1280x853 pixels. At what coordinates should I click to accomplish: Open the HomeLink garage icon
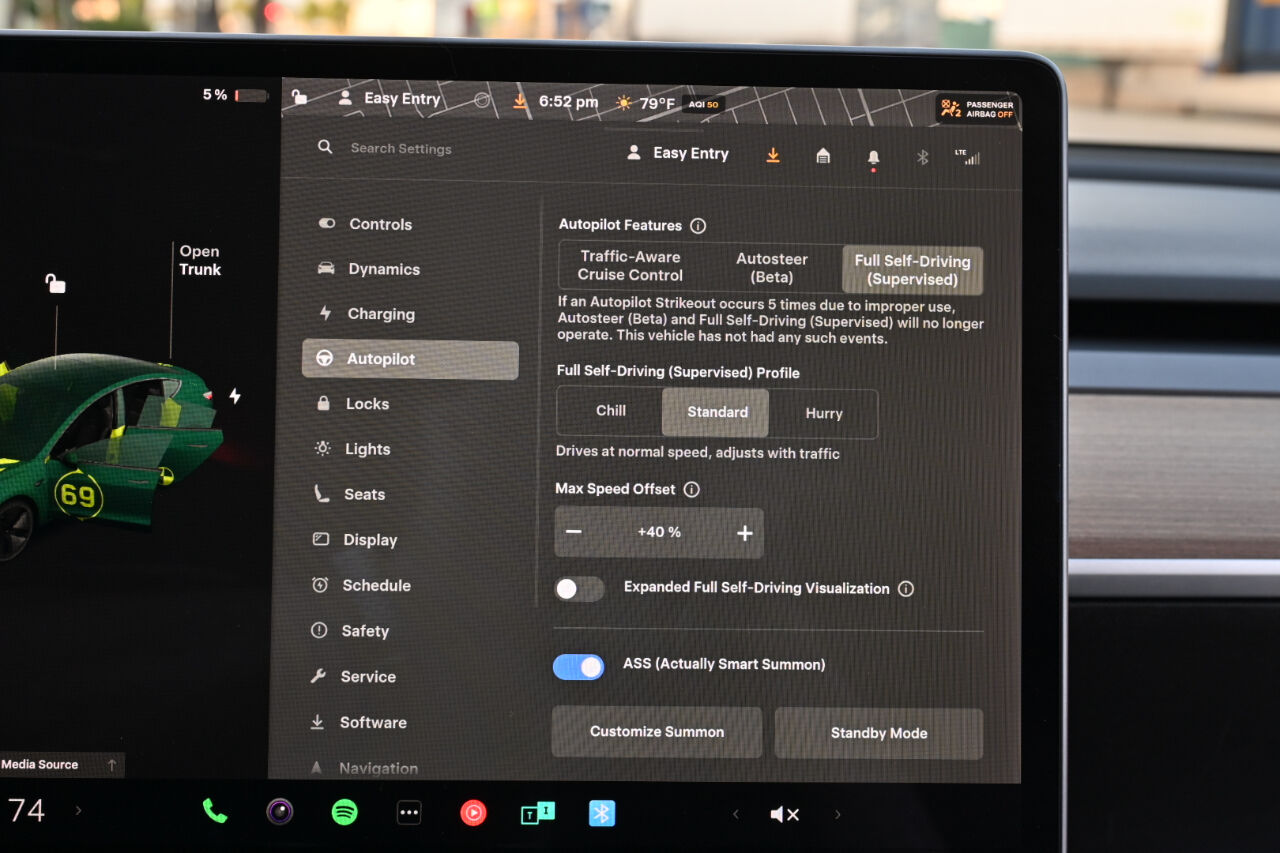(823, 156)
